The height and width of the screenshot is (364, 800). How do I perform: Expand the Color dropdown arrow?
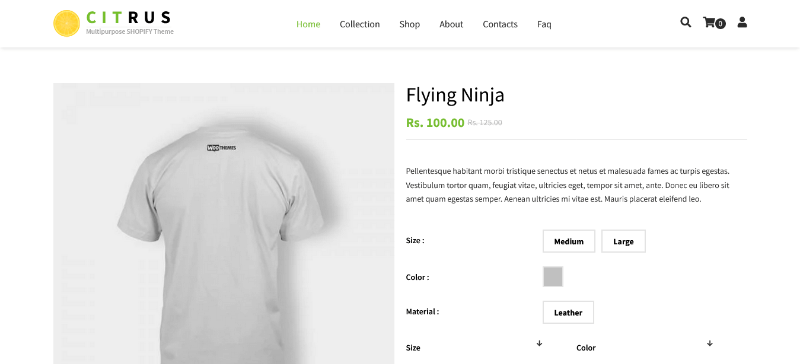tap(710, 344)
